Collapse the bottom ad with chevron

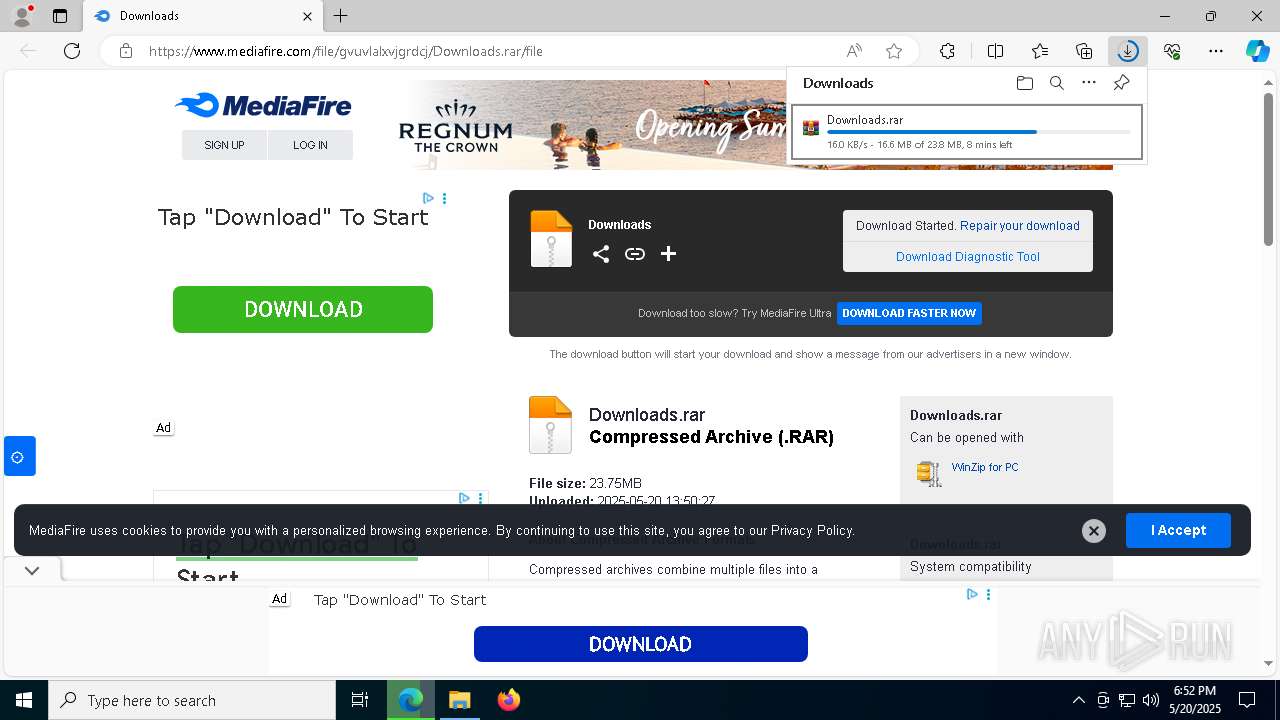[32, 570]
